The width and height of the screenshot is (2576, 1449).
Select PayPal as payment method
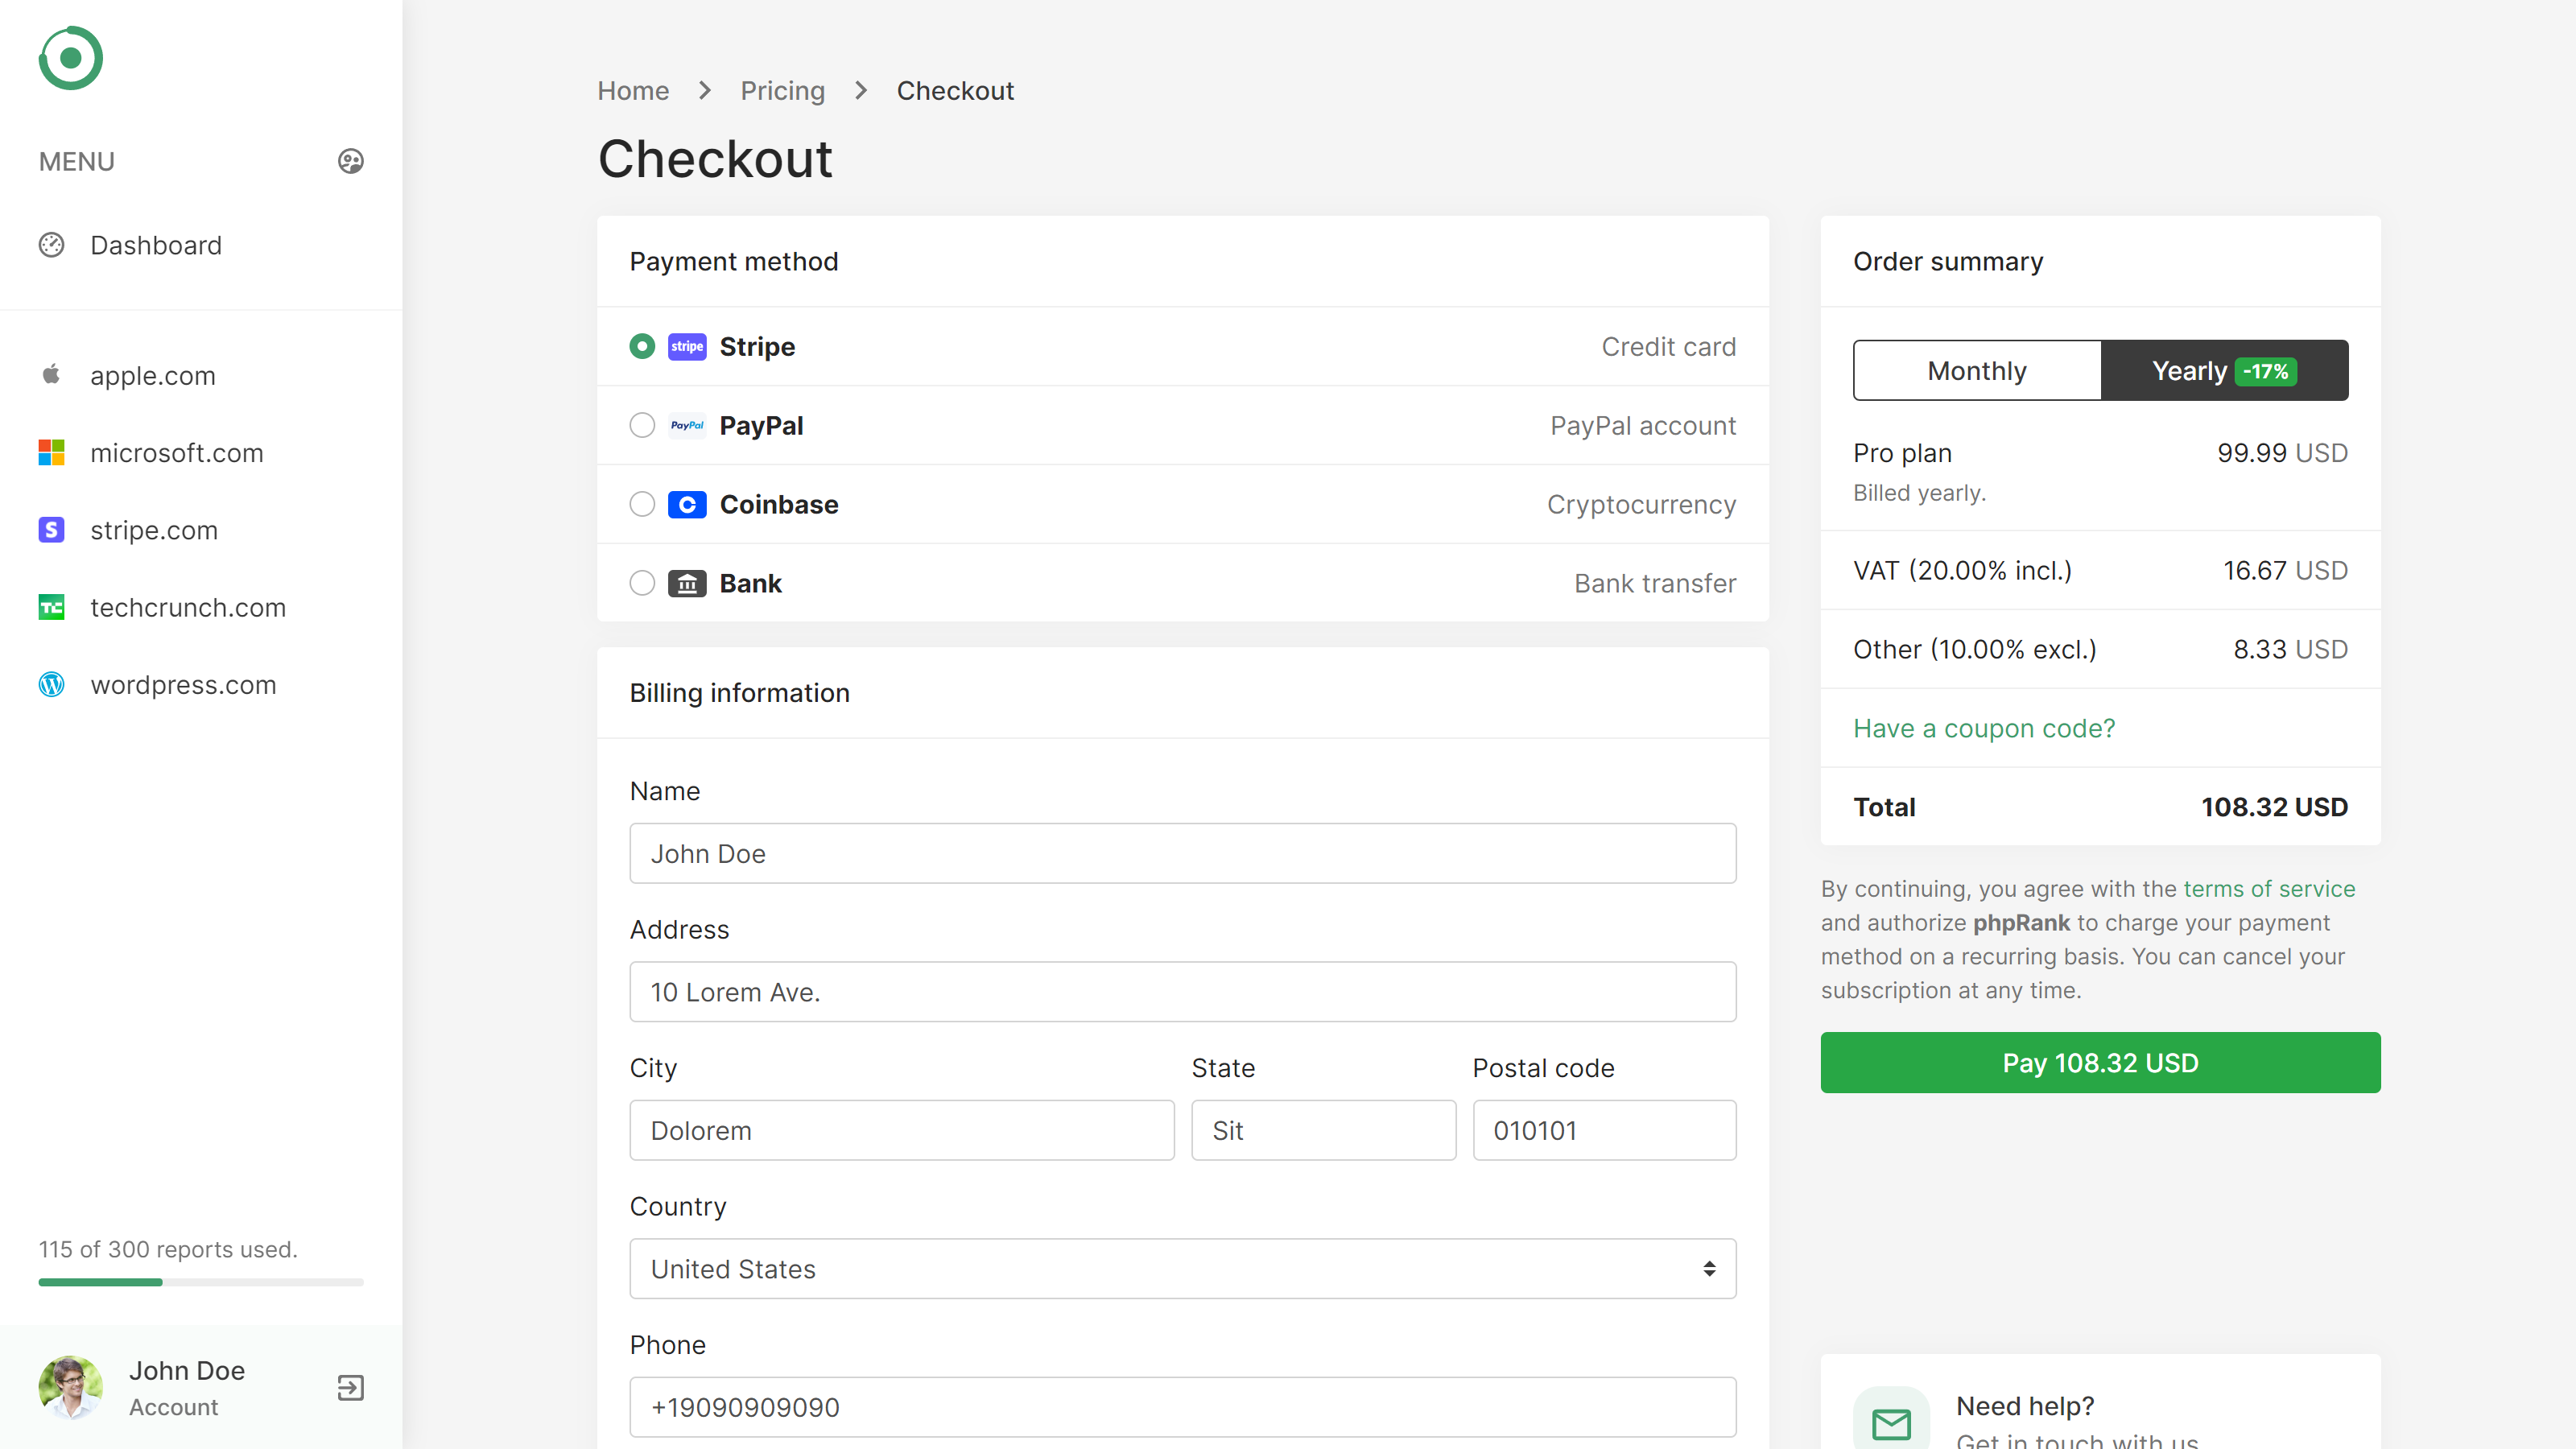point(642,425)
